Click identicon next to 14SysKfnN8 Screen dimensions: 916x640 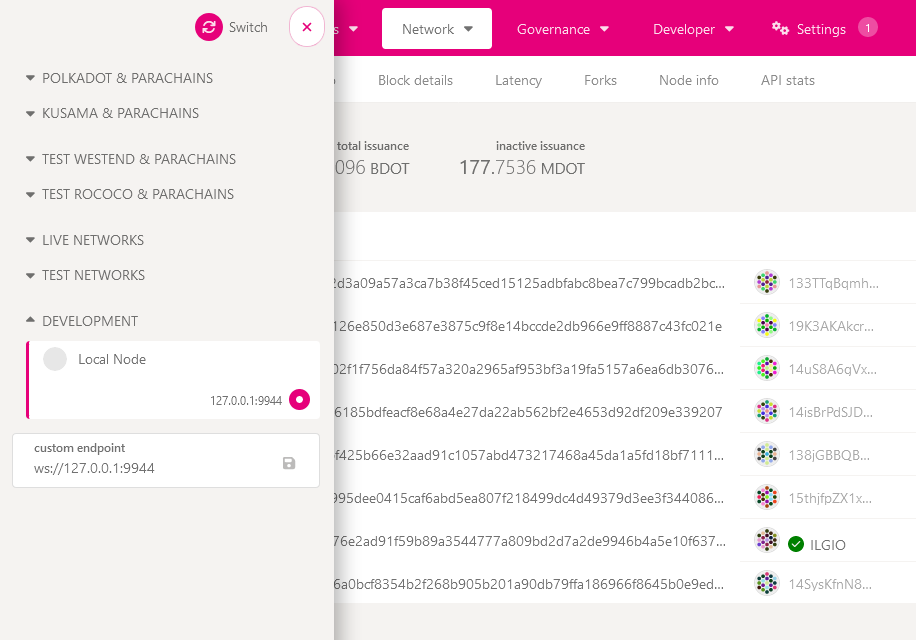[767, 583]
